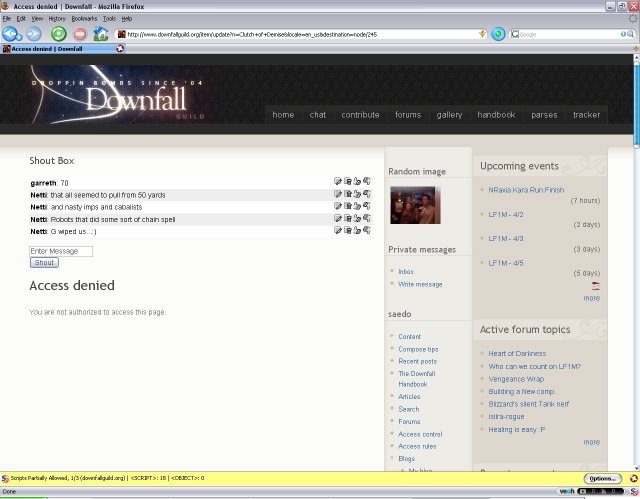Edit the 'nasty imps' shout with pencil icon
Viewport: 640px width, 499px height.
338,206
